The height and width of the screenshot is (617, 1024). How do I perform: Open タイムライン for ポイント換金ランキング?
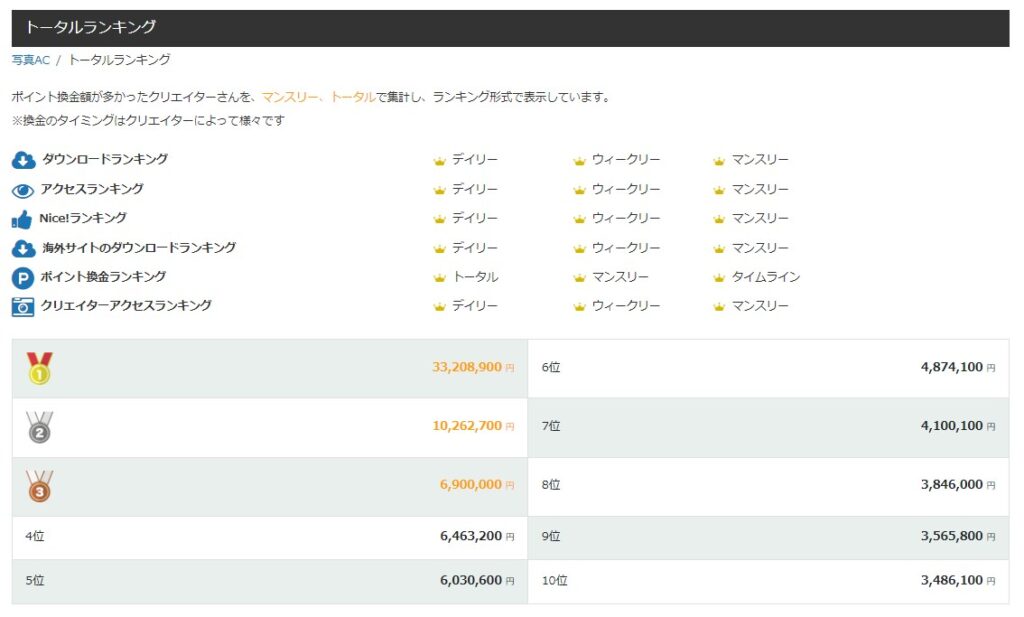765,277
